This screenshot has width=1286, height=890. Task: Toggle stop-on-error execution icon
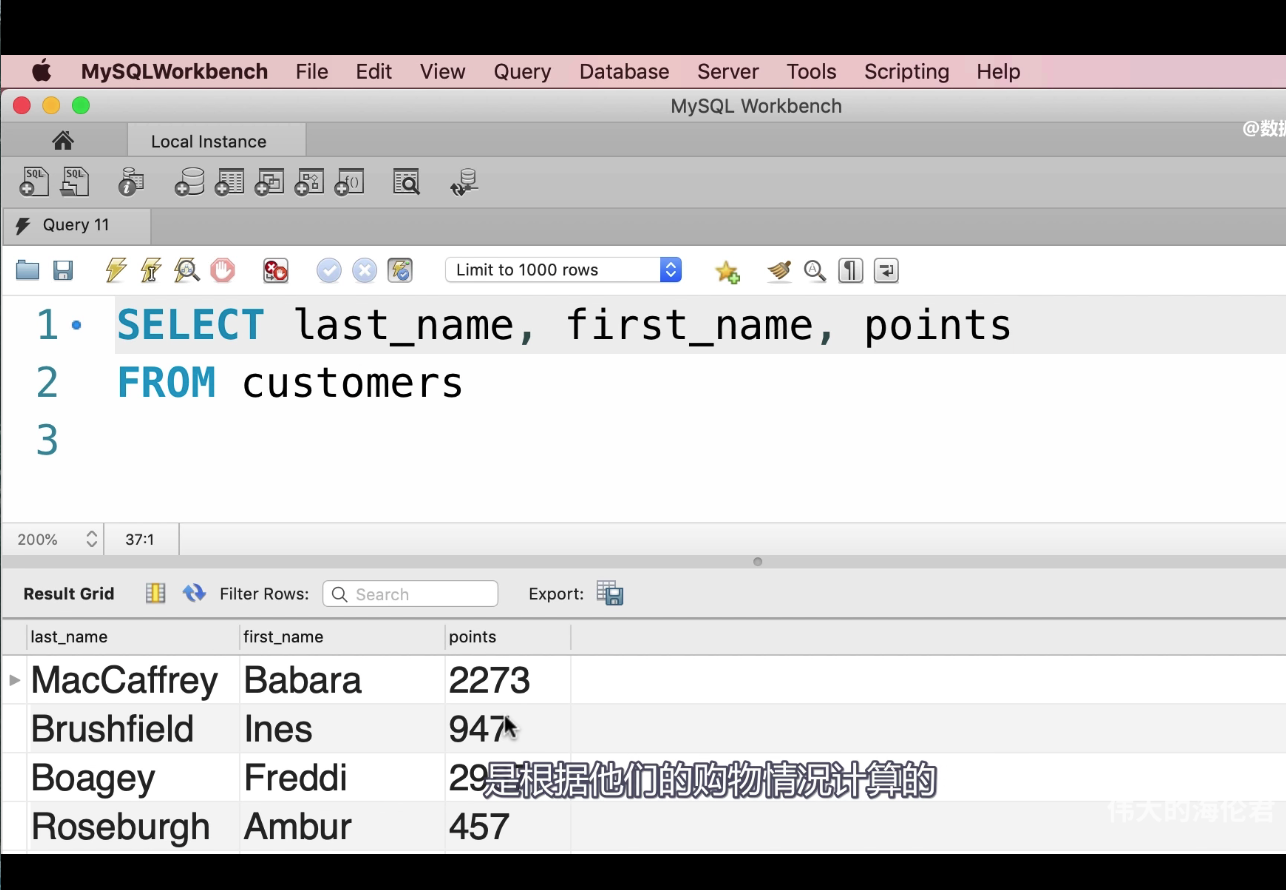pyautogui.click(x=275, y=270)
